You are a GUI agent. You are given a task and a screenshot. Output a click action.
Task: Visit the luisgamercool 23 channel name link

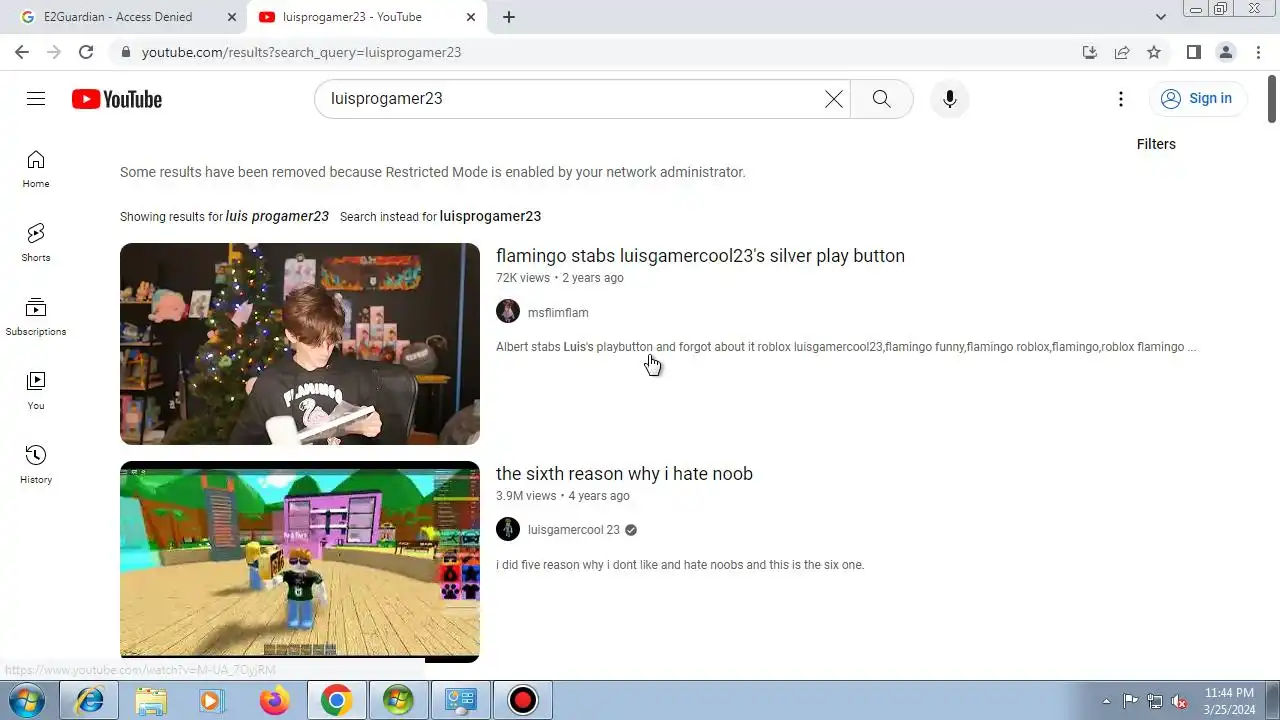tap(574, 530)
